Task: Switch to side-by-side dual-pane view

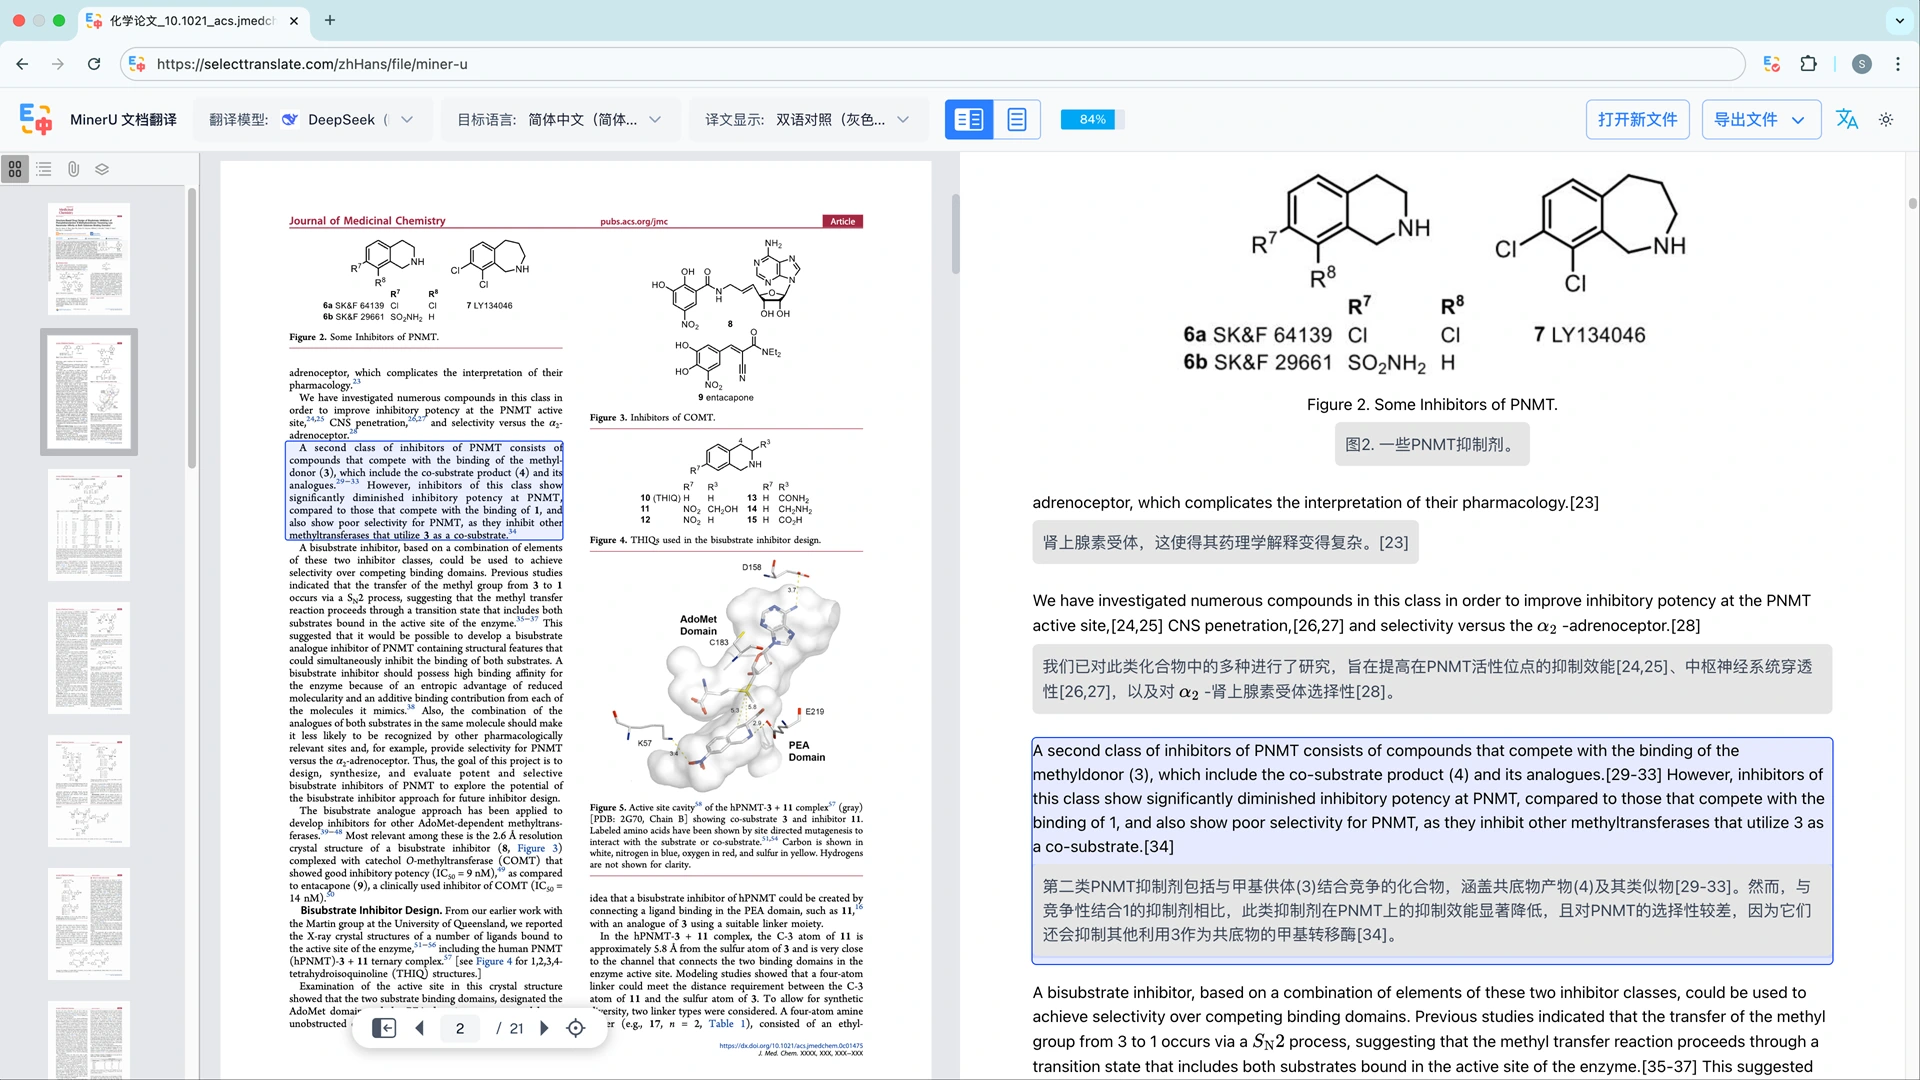Action: pyautogui.click(x=969, y=119)
